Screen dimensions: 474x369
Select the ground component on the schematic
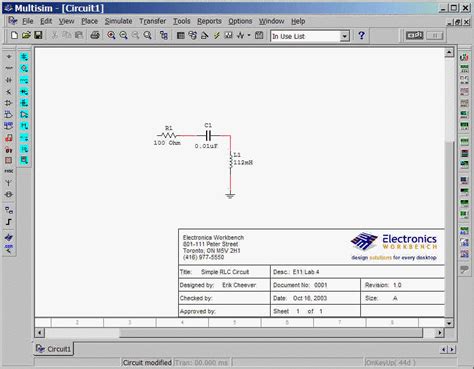tap(230, 195)
